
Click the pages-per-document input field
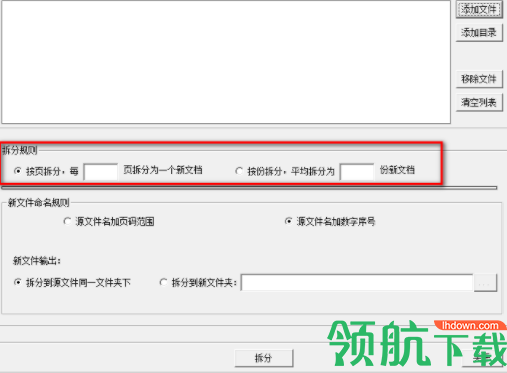101,172
